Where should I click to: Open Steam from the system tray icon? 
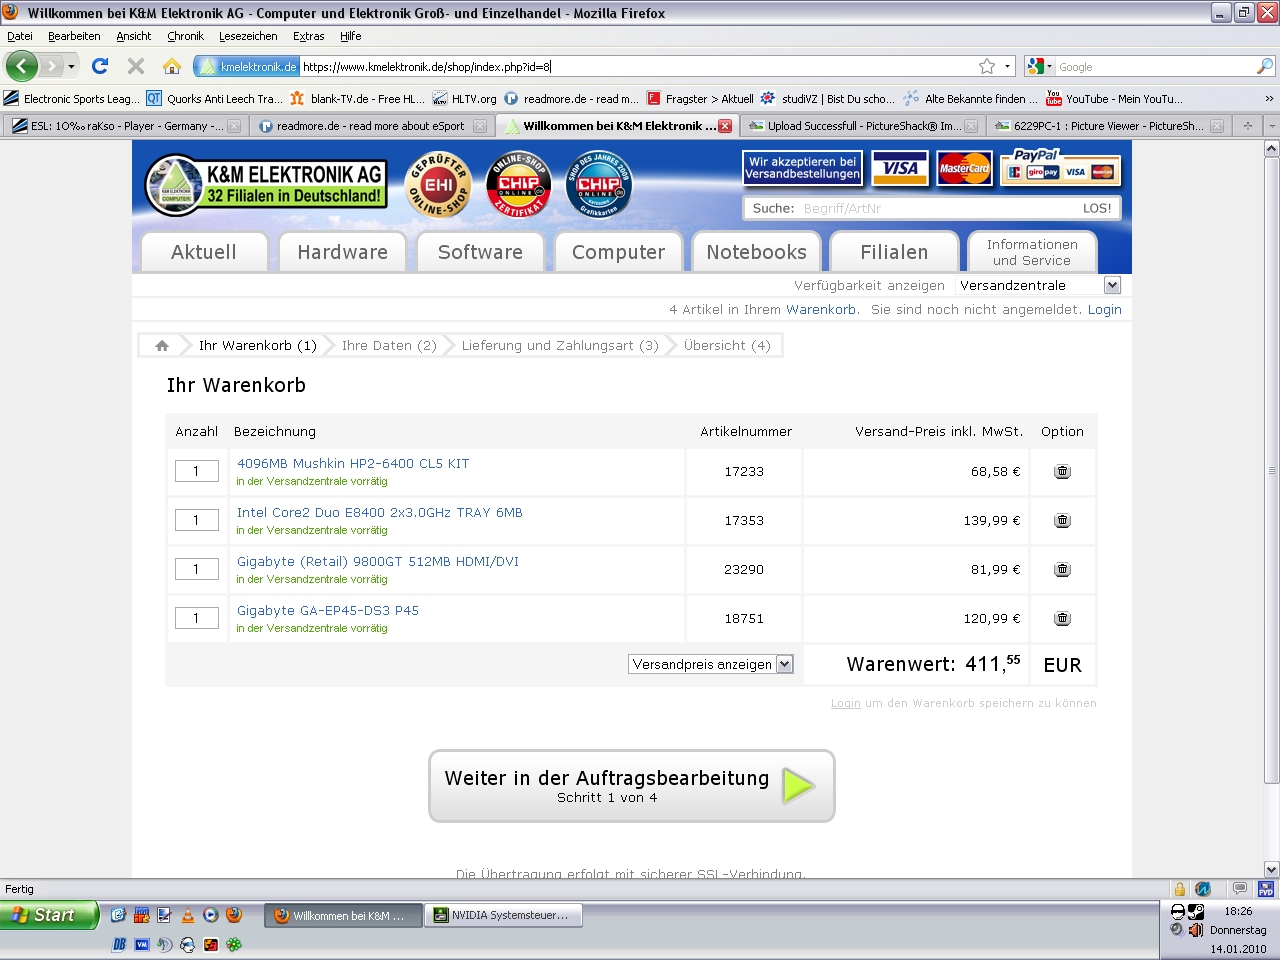coord(1196,911)
